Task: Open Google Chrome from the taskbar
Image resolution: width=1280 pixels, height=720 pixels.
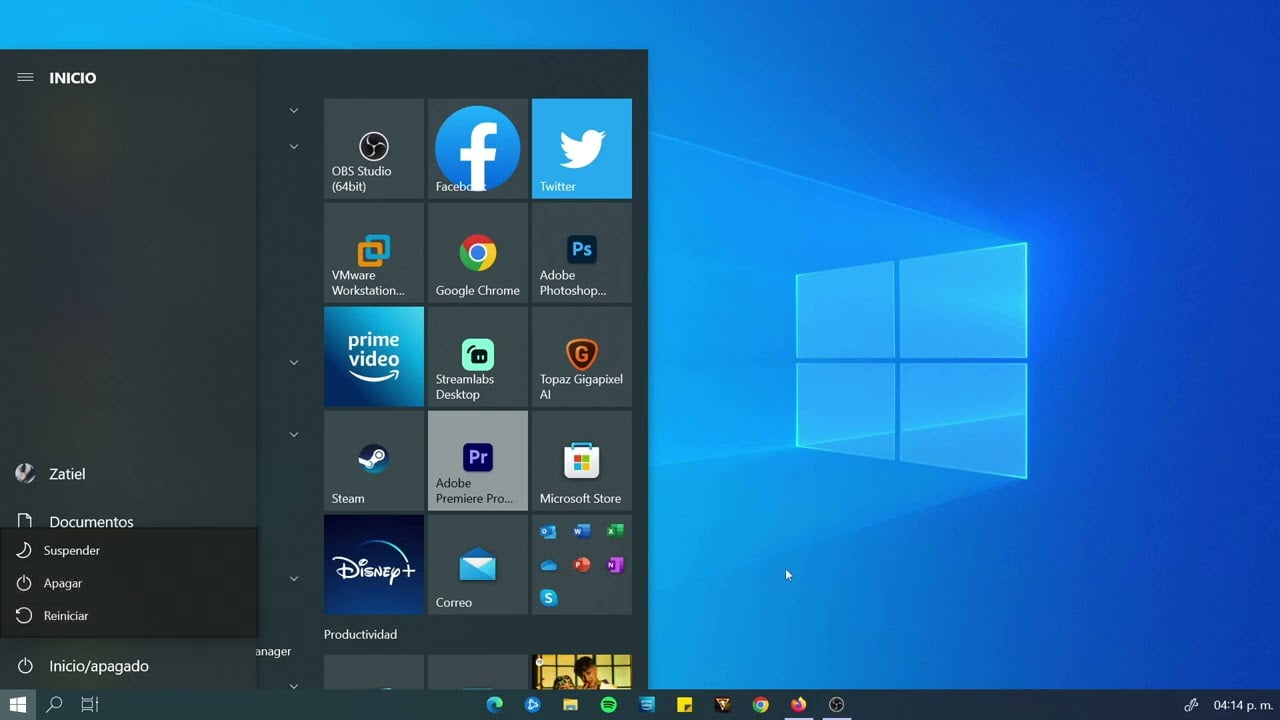Action: click(x=760, y=704)
